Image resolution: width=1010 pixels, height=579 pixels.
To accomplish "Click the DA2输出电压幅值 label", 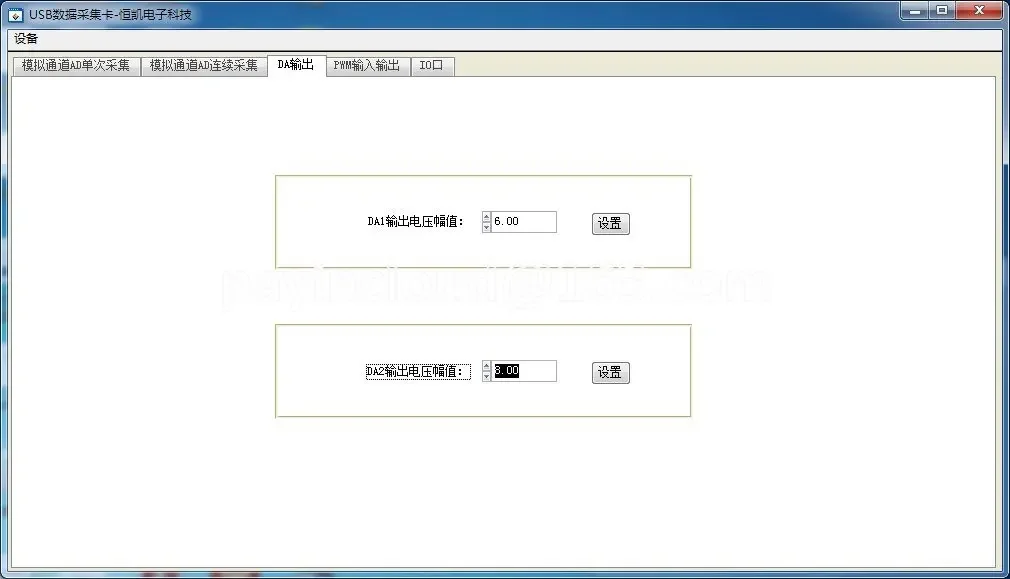I will [418, 372].
